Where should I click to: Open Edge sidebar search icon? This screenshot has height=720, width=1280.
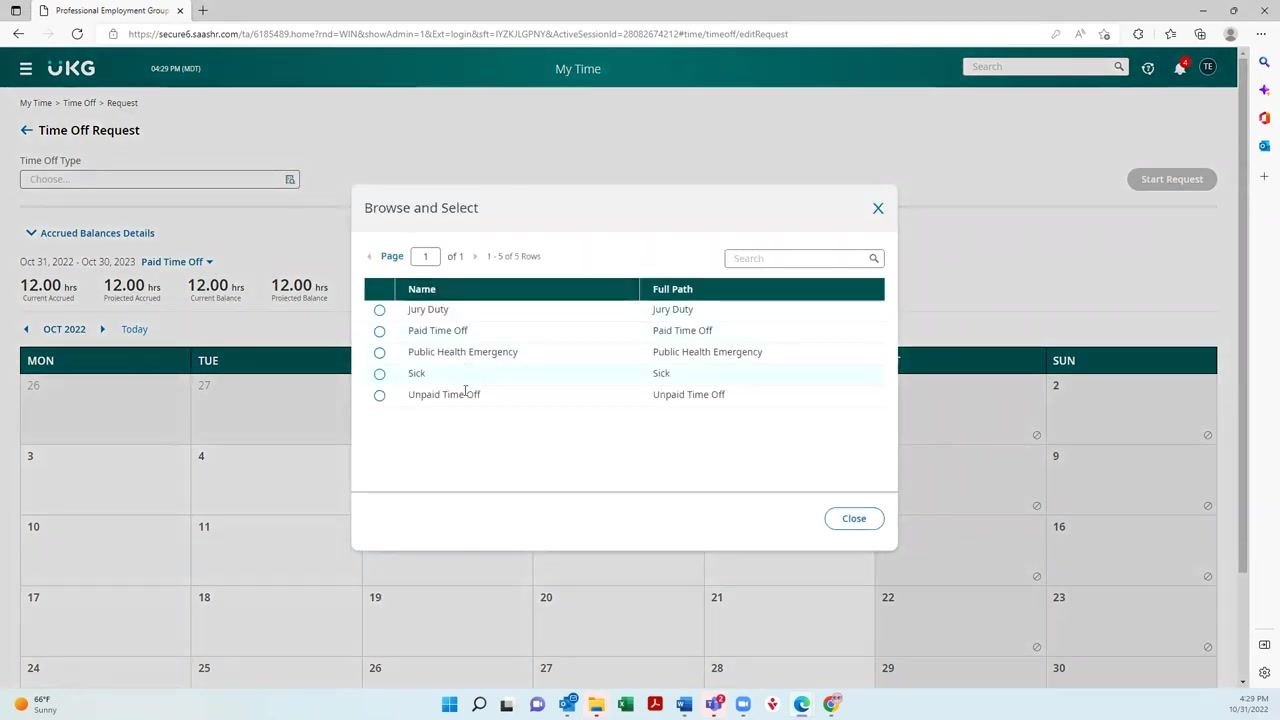coord(1264,62)
